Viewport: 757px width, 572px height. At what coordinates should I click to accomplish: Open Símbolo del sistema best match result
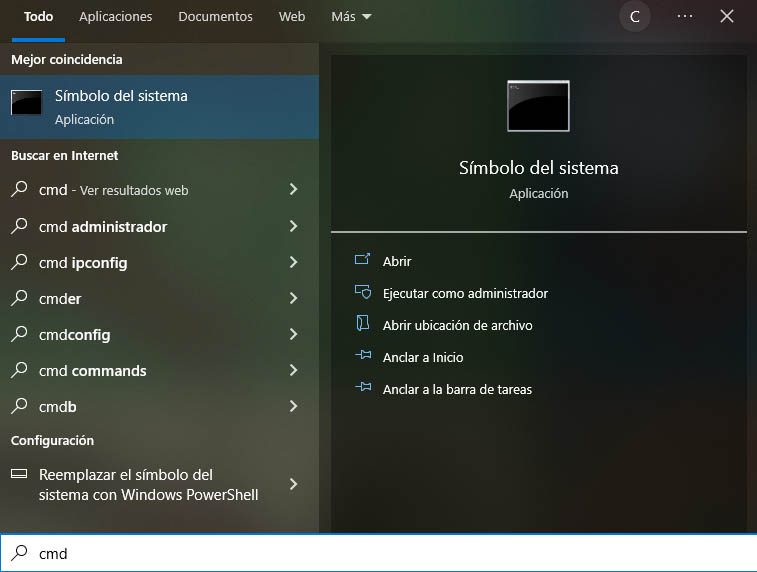tap(159, 107)
